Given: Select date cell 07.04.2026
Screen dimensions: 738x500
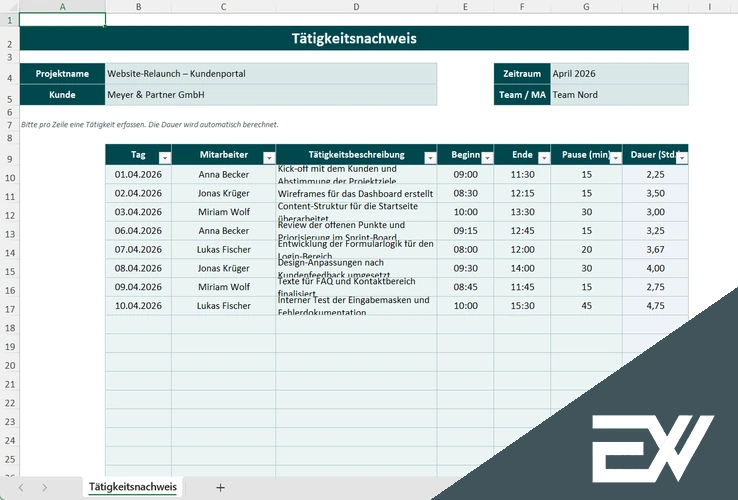Looking at the screenshot, I should click(x=138, y=250).
